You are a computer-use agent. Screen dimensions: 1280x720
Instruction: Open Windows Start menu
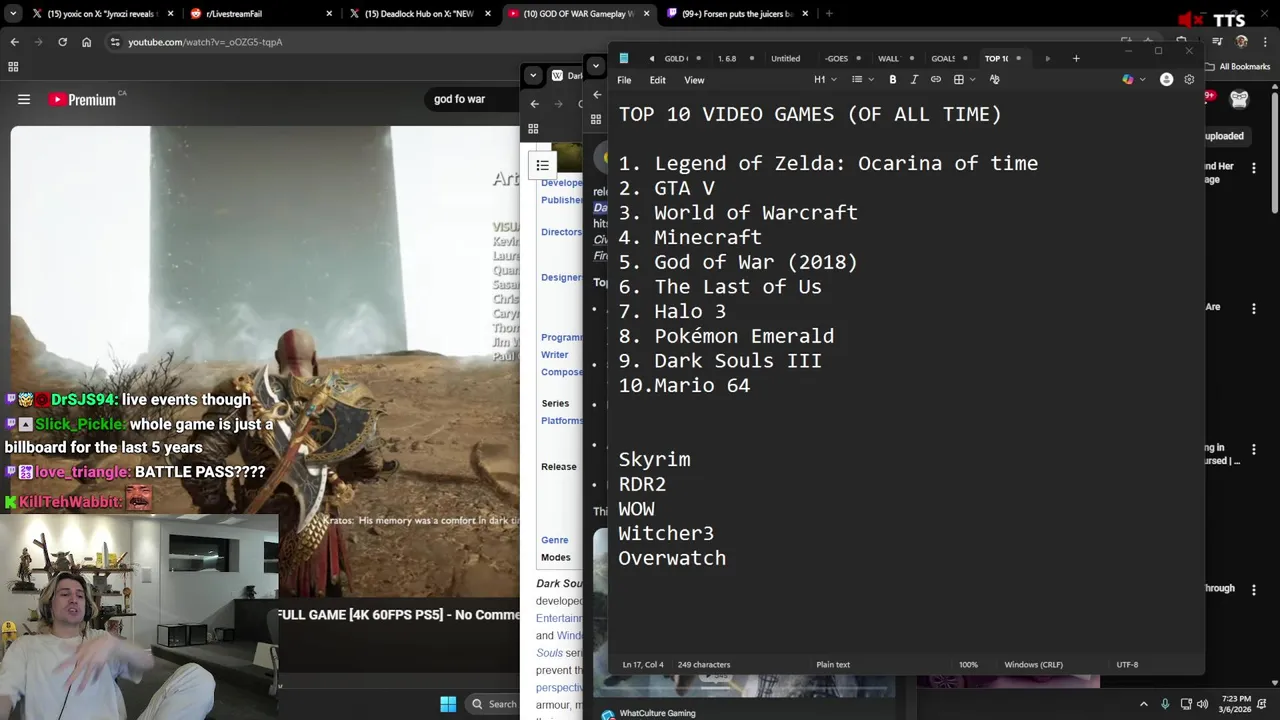(x=448, y=703)
